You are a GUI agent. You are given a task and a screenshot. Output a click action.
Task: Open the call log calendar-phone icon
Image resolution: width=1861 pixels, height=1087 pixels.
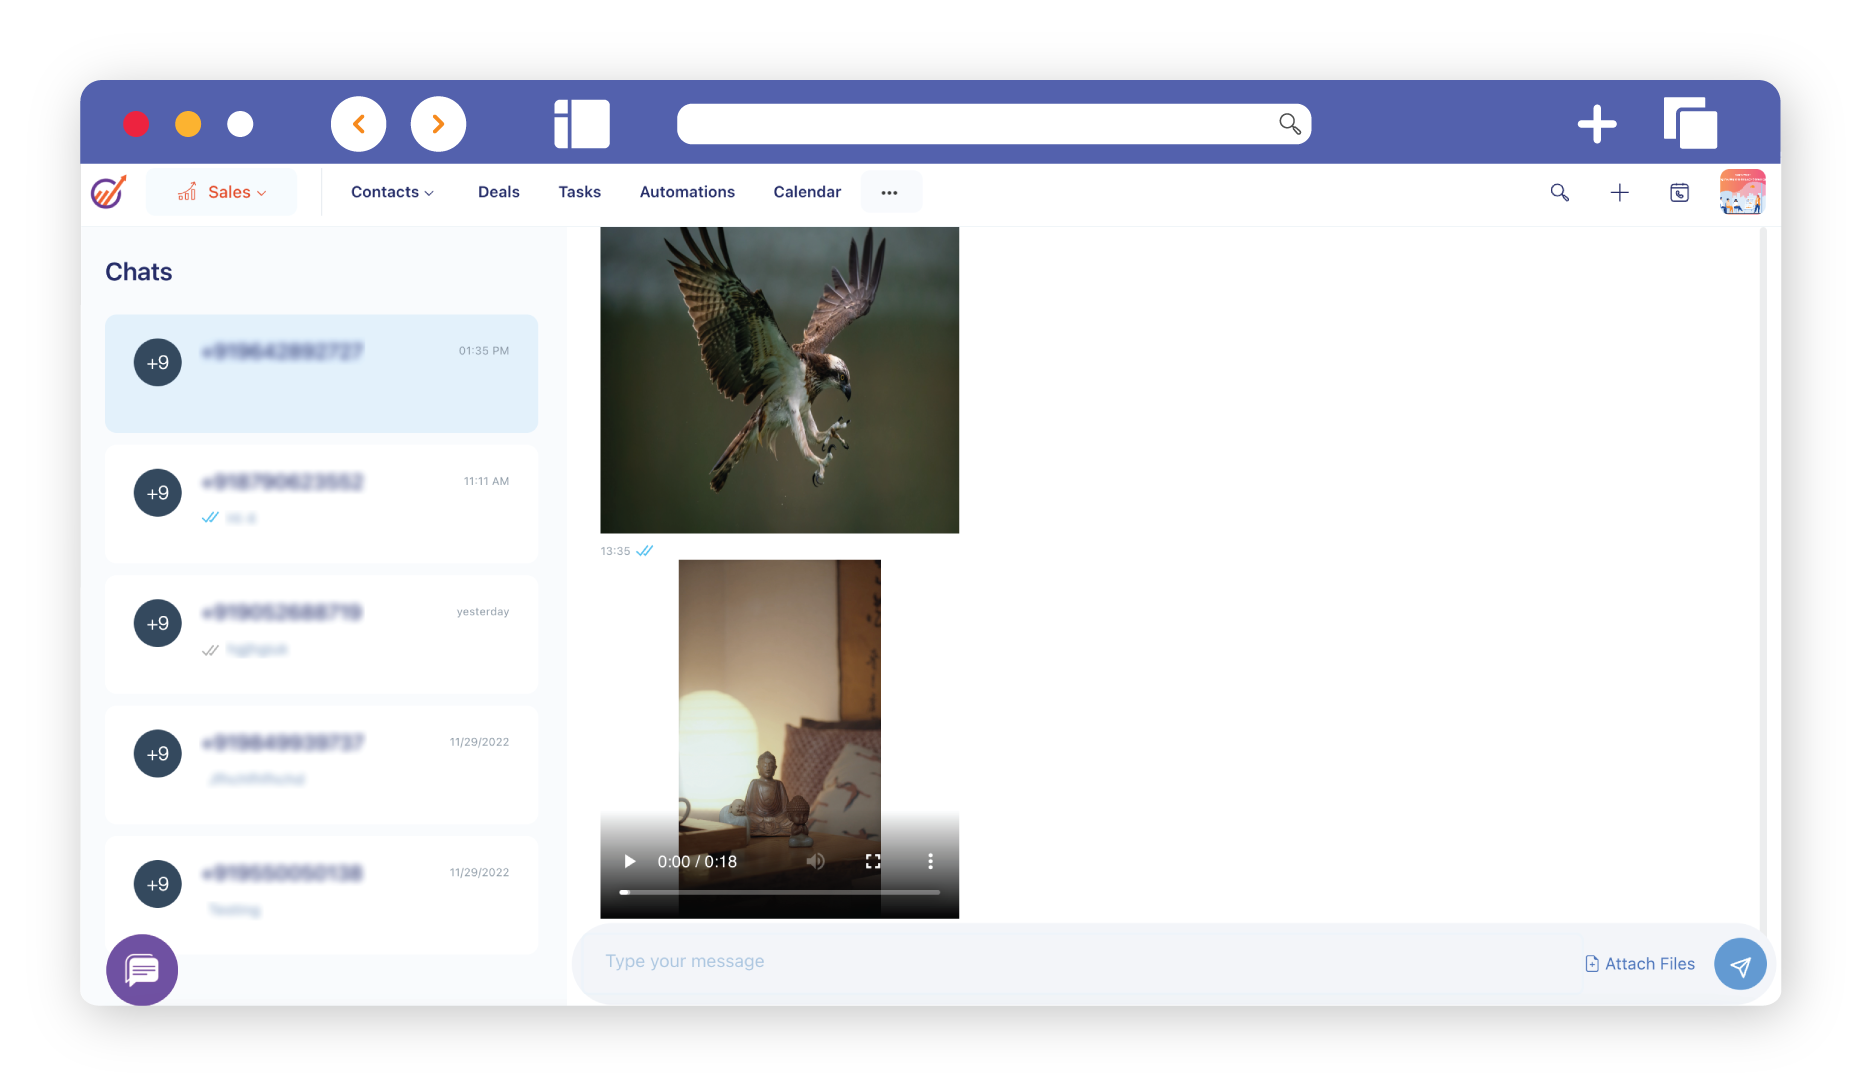[1679, 192]
